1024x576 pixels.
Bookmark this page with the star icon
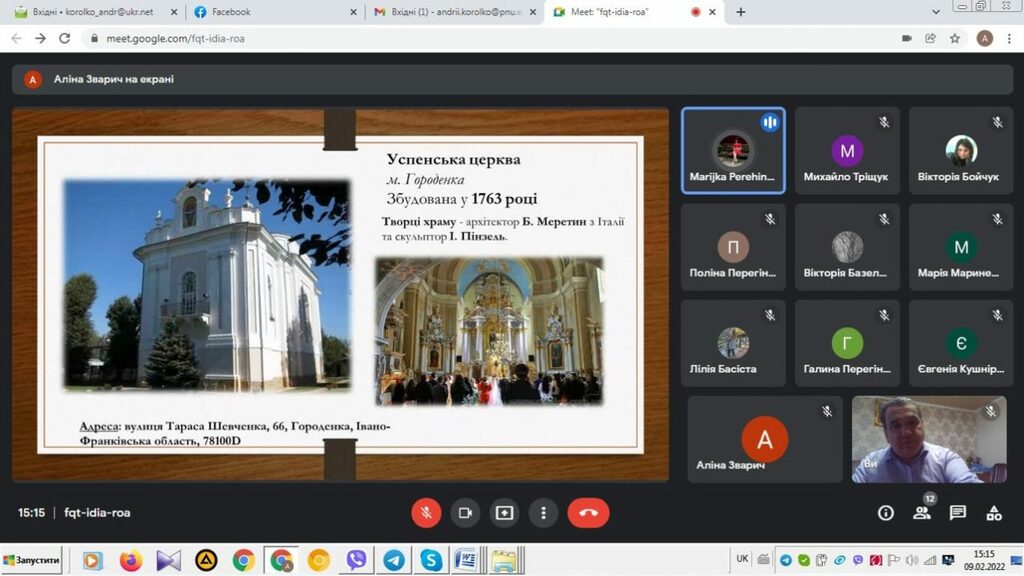[x=955, y=38]
